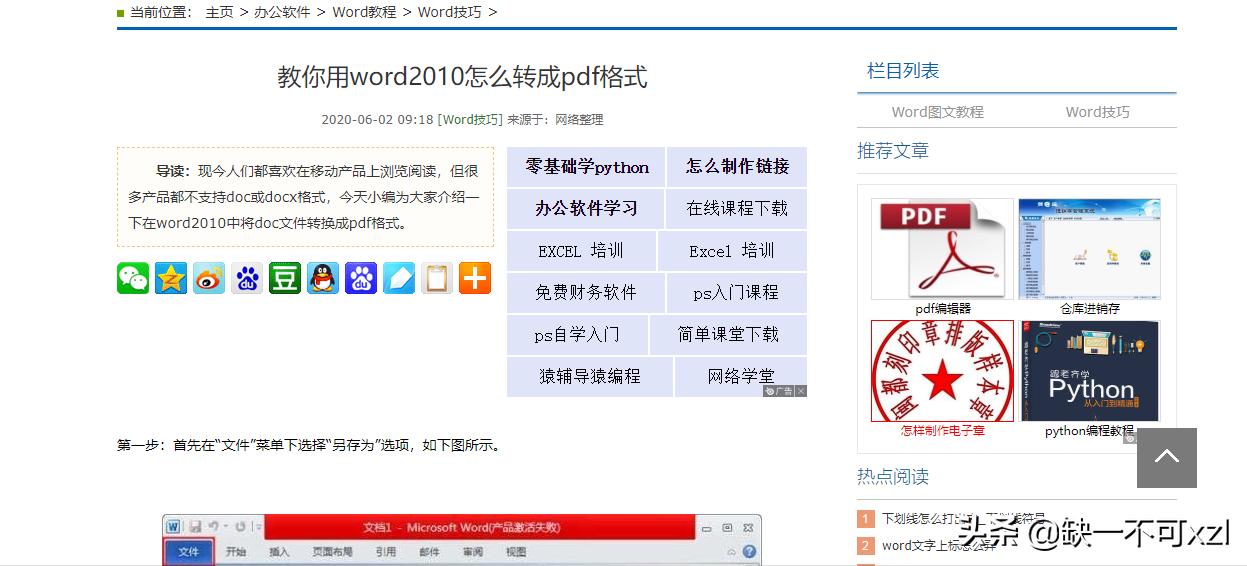
Task: Click the pdf编辑器 caption text
Action: [x=943, y=309]
